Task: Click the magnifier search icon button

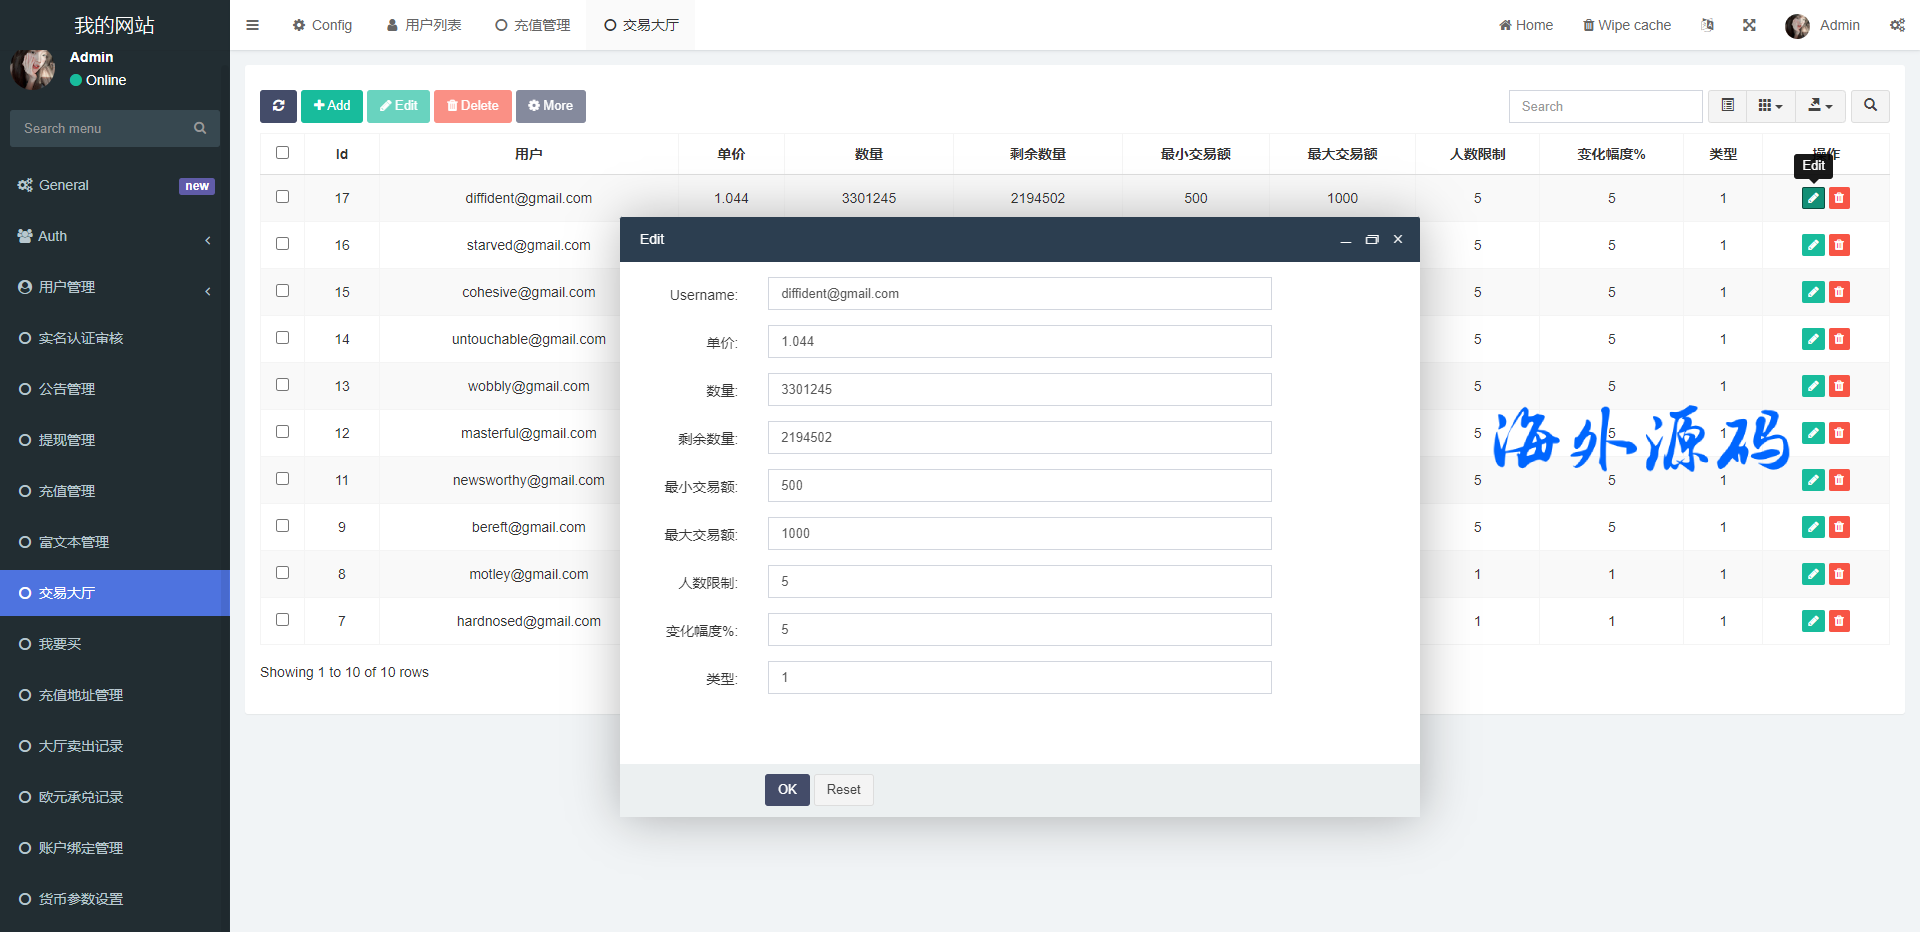Action: coord(1870,106)
